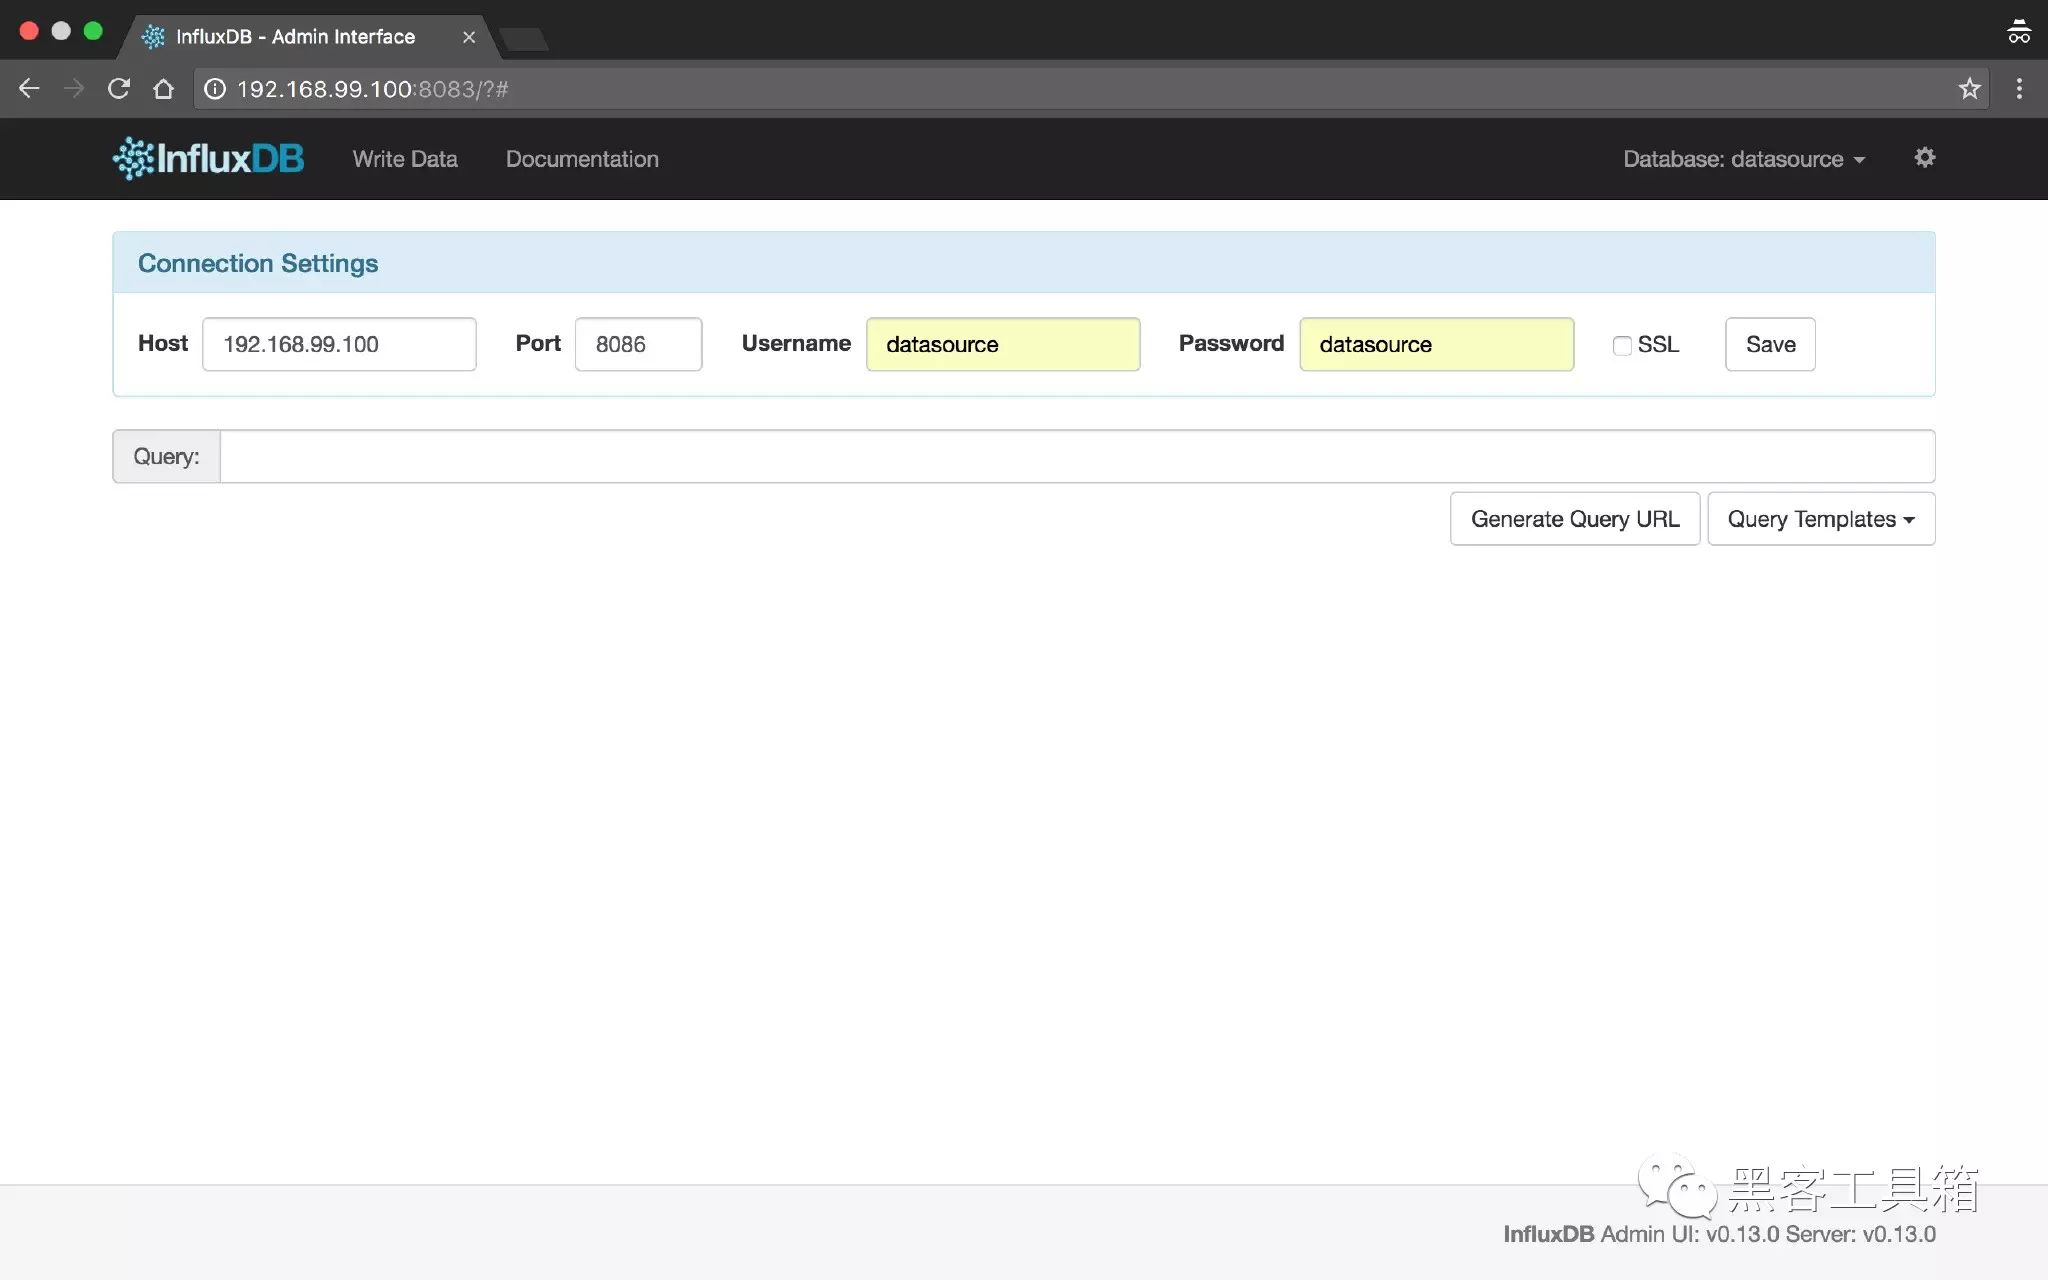
Task: Click the Connection Settings heading
Action: [258, 263]
